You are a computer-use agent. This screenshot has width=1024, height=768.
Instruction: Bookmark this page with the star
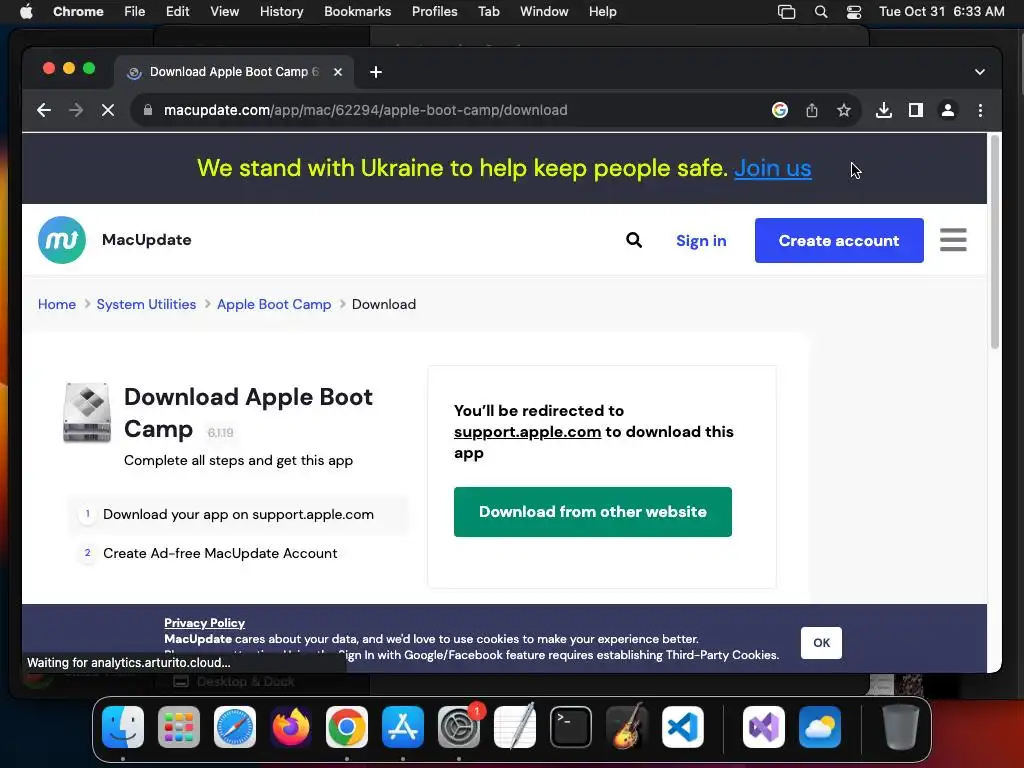pyautogui.click(x=844, y=110)
